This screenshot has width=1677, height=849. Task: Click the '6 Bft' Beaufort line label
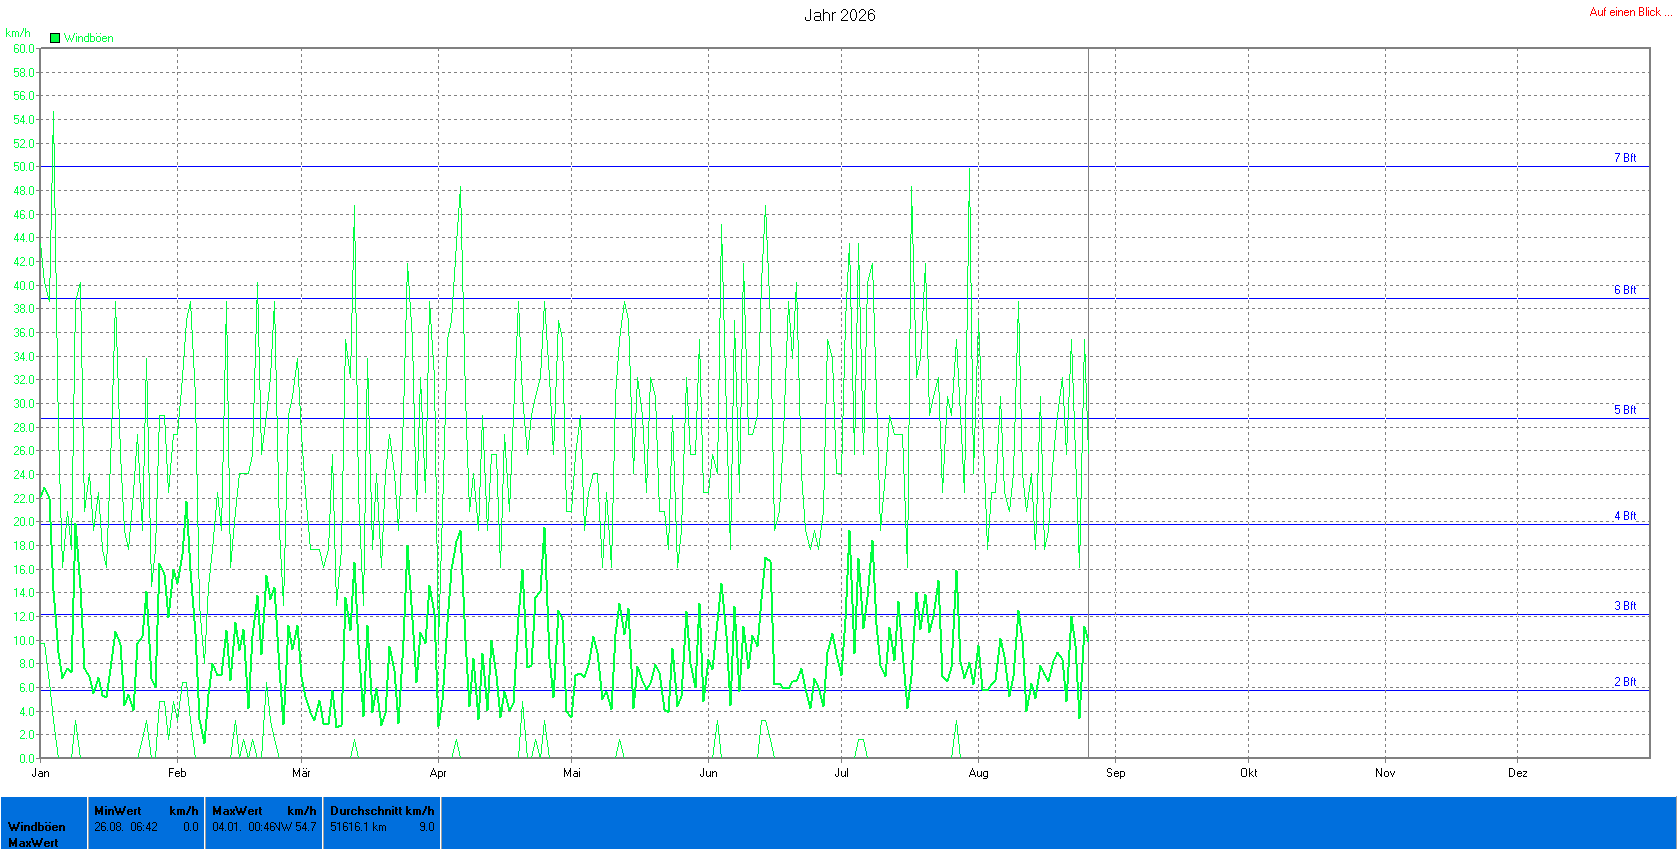[1625, 290]
